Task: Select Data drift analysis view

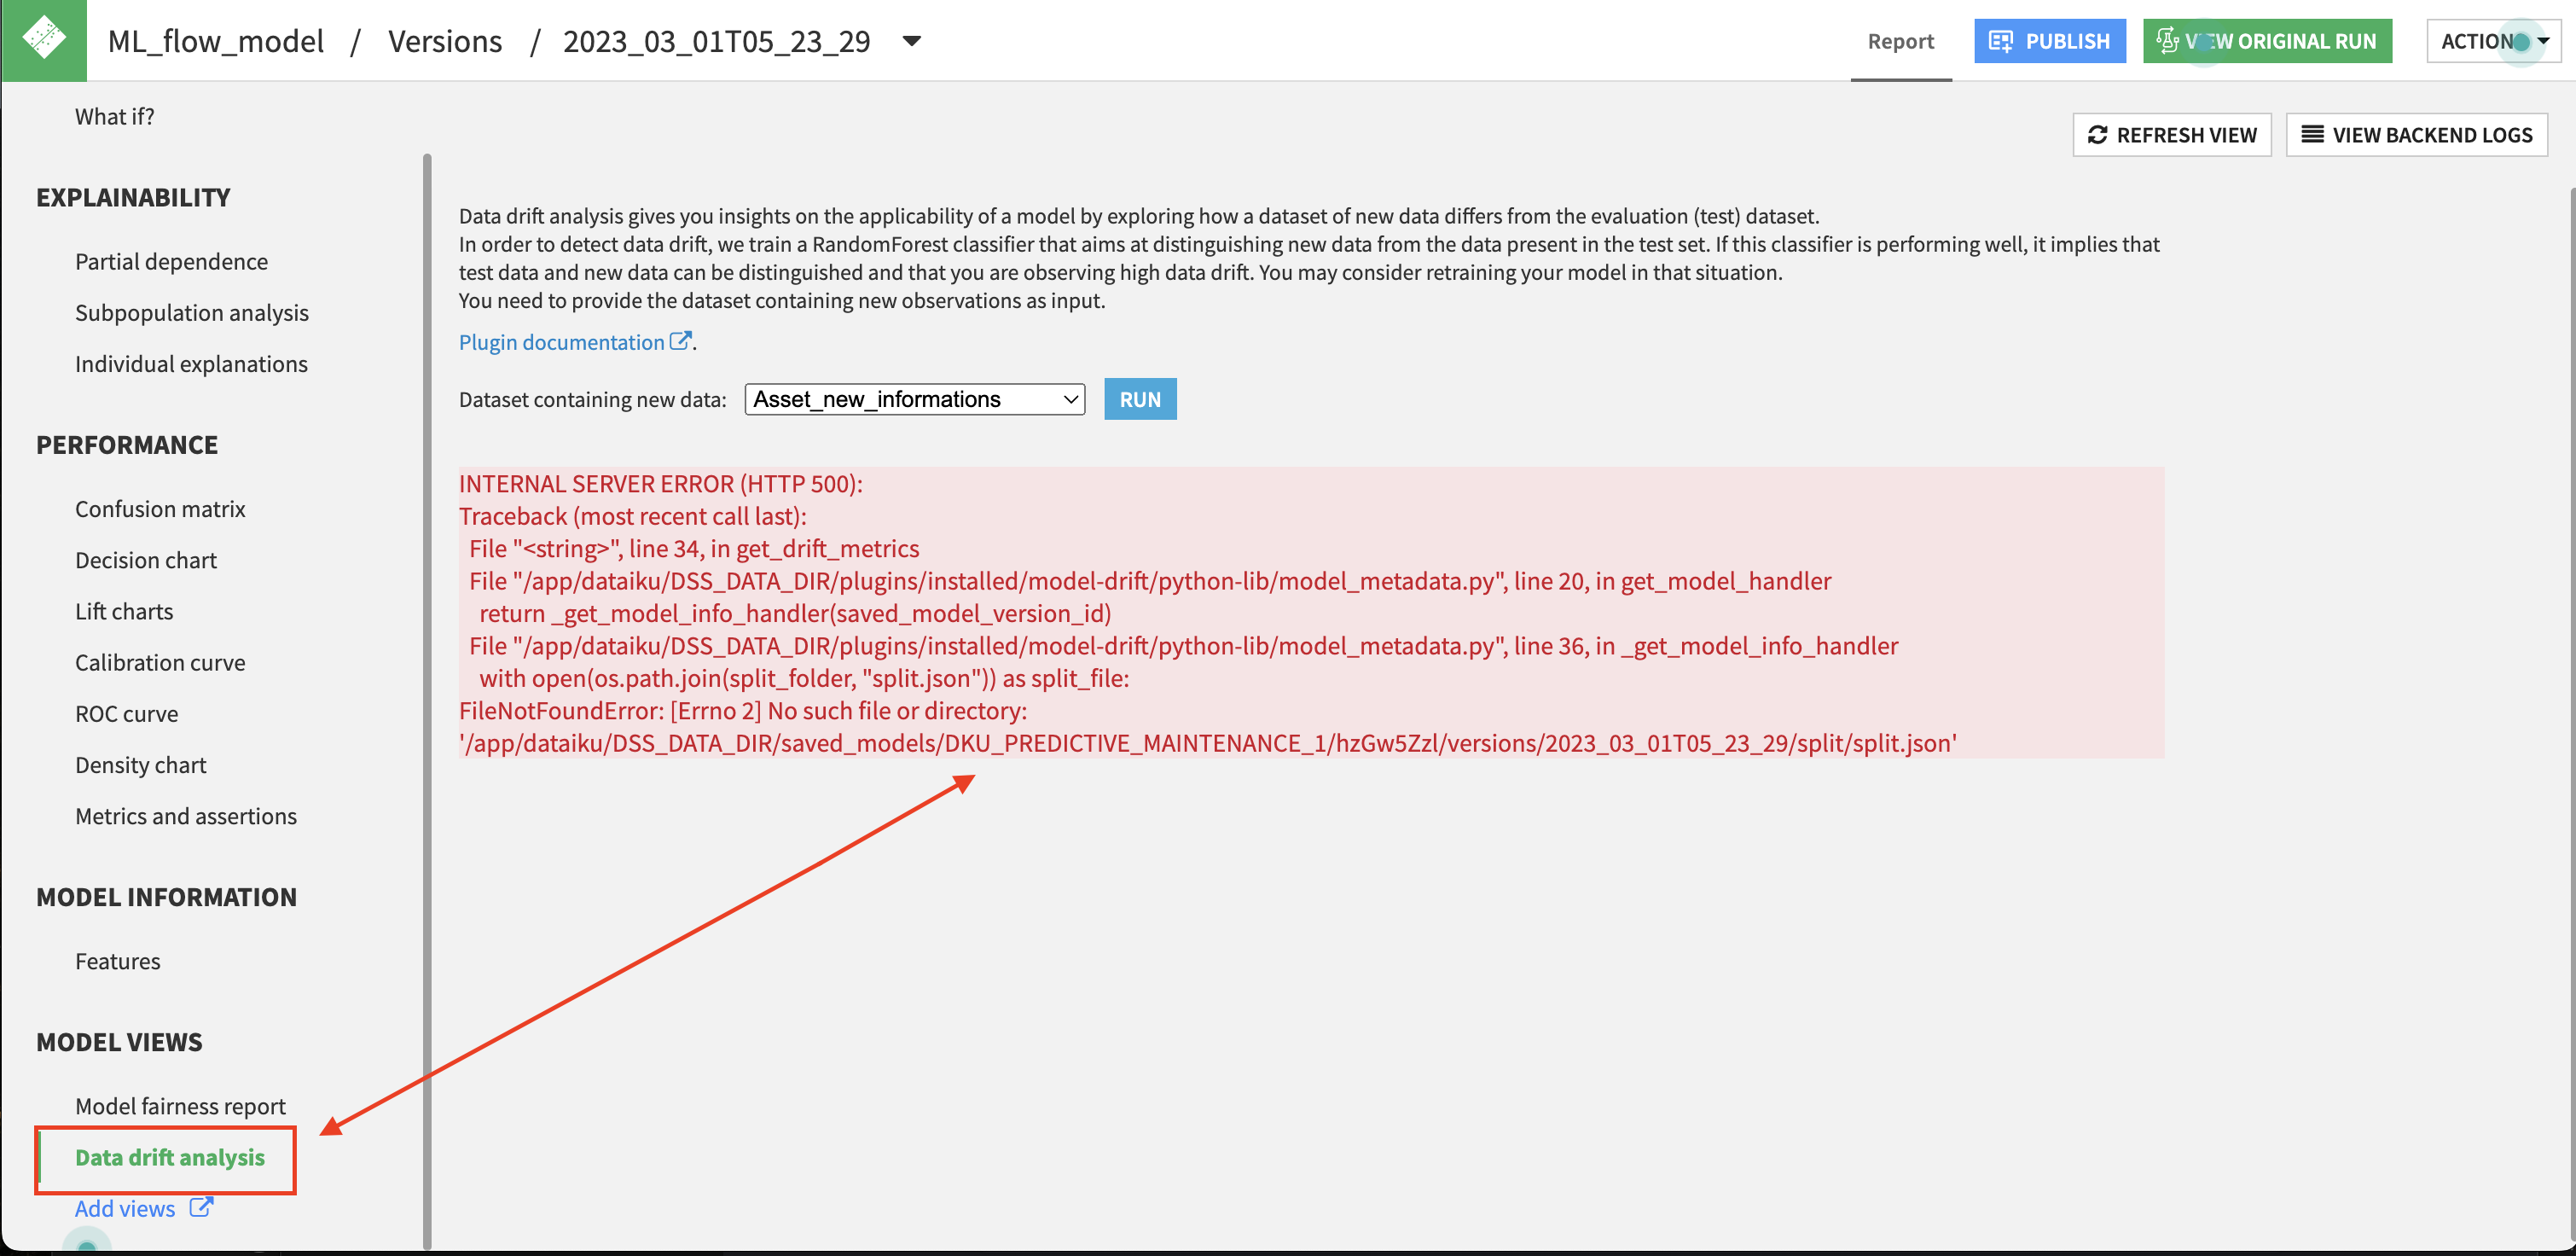Action: 170,1157
